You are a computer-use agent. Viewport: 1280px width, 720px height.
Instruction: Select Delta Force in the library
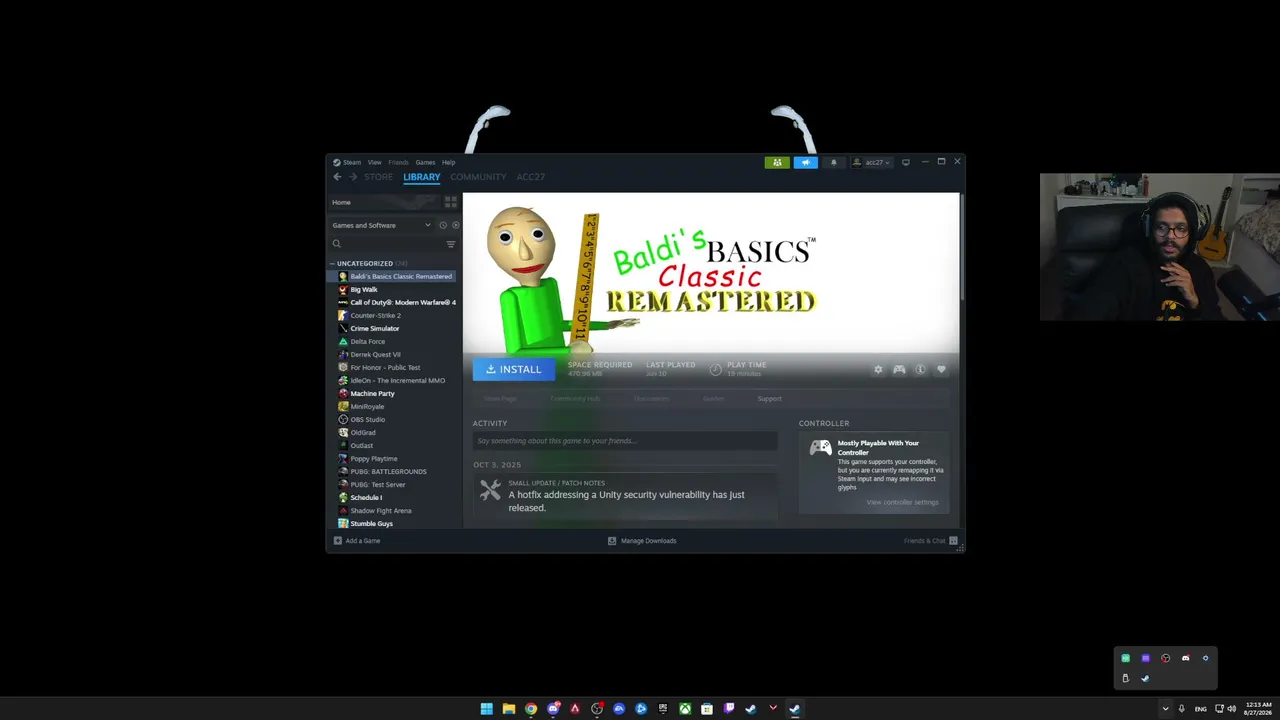point(393,341)
